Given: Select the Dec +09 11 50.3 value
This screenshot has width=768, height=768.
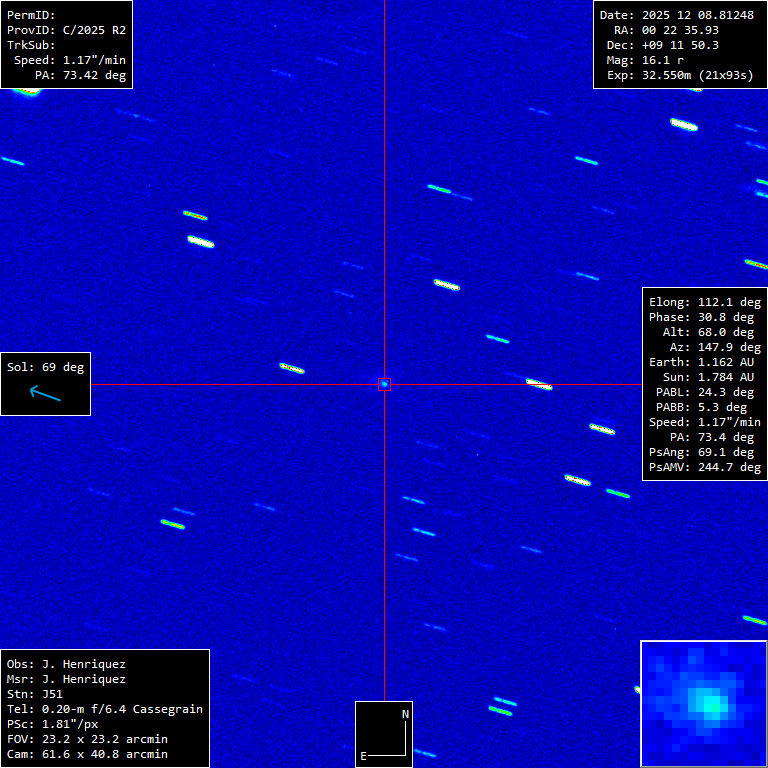Looking at the screenshot, I should pyautogui.click(x=680, y=45).
